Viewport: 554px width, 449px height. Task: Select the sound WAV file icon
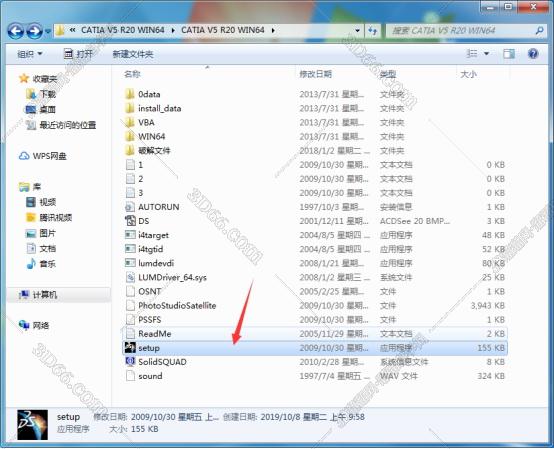click(x=130, y=376)
